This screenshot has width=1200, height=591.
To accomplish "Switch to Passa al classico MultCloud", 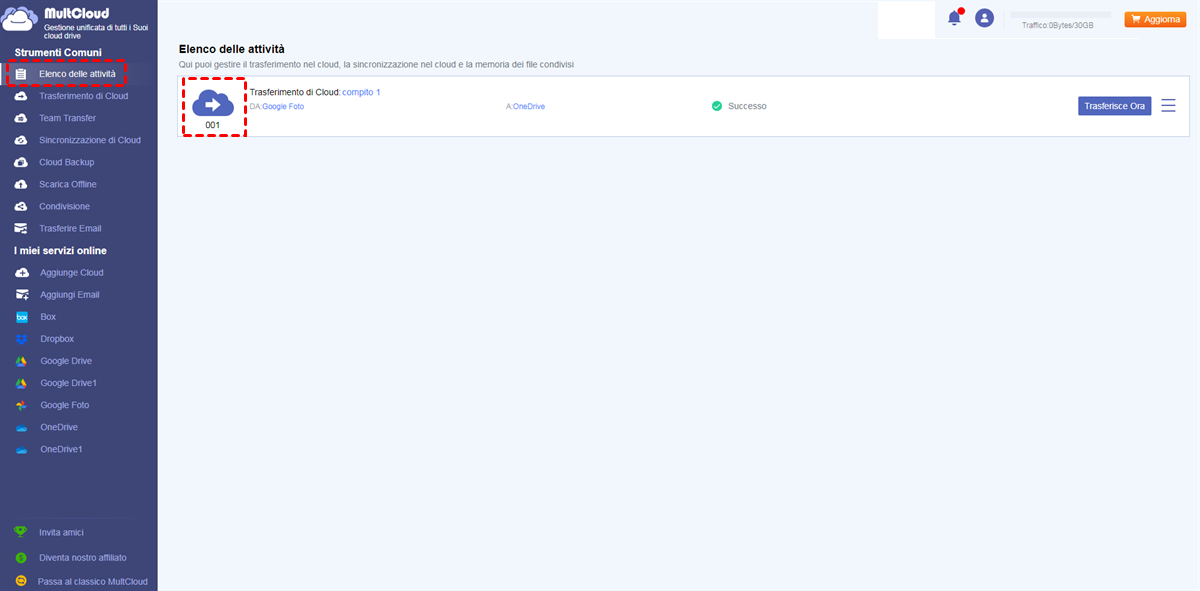I will [93, 581].
